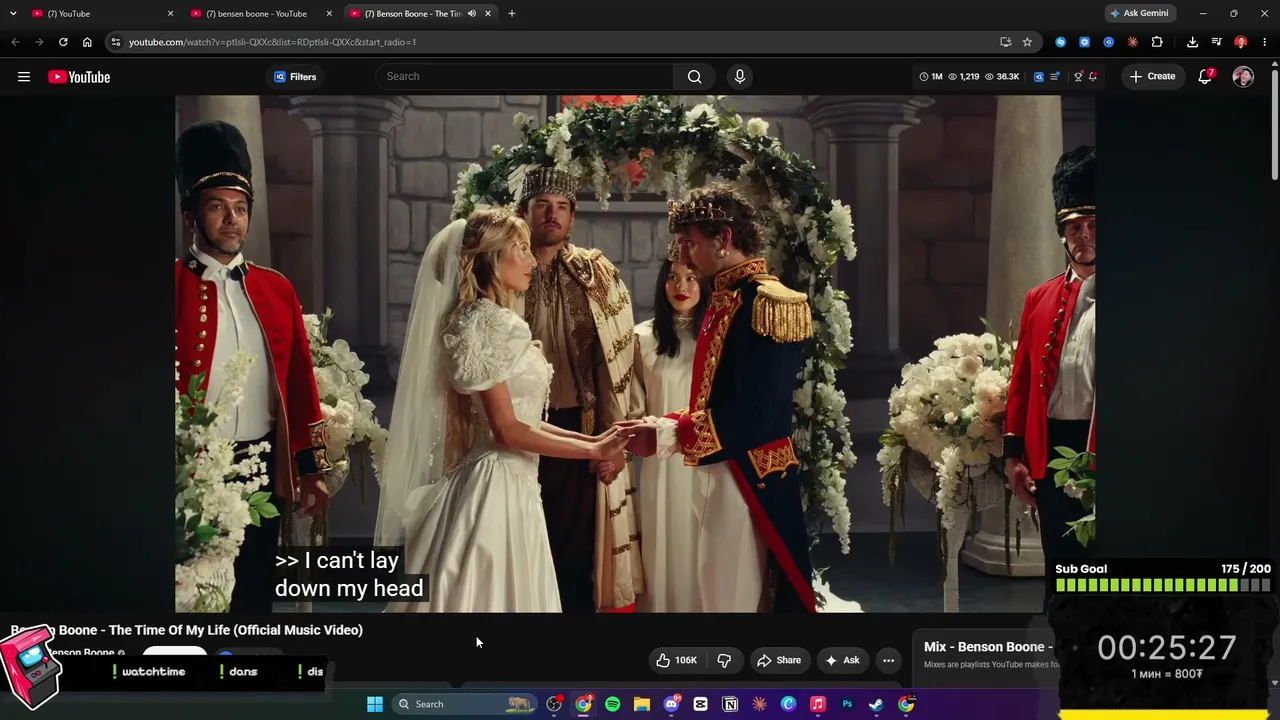Open the browser home page
Image resolution: width=1280 pixels, height=720 pixels.
point(87,42)
